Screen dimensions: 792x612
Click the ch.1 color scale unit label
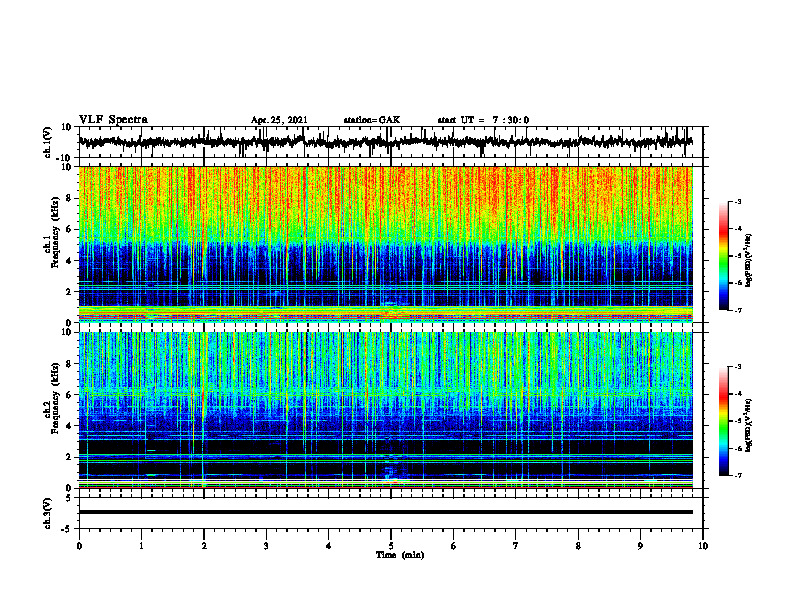pos(749,261)
